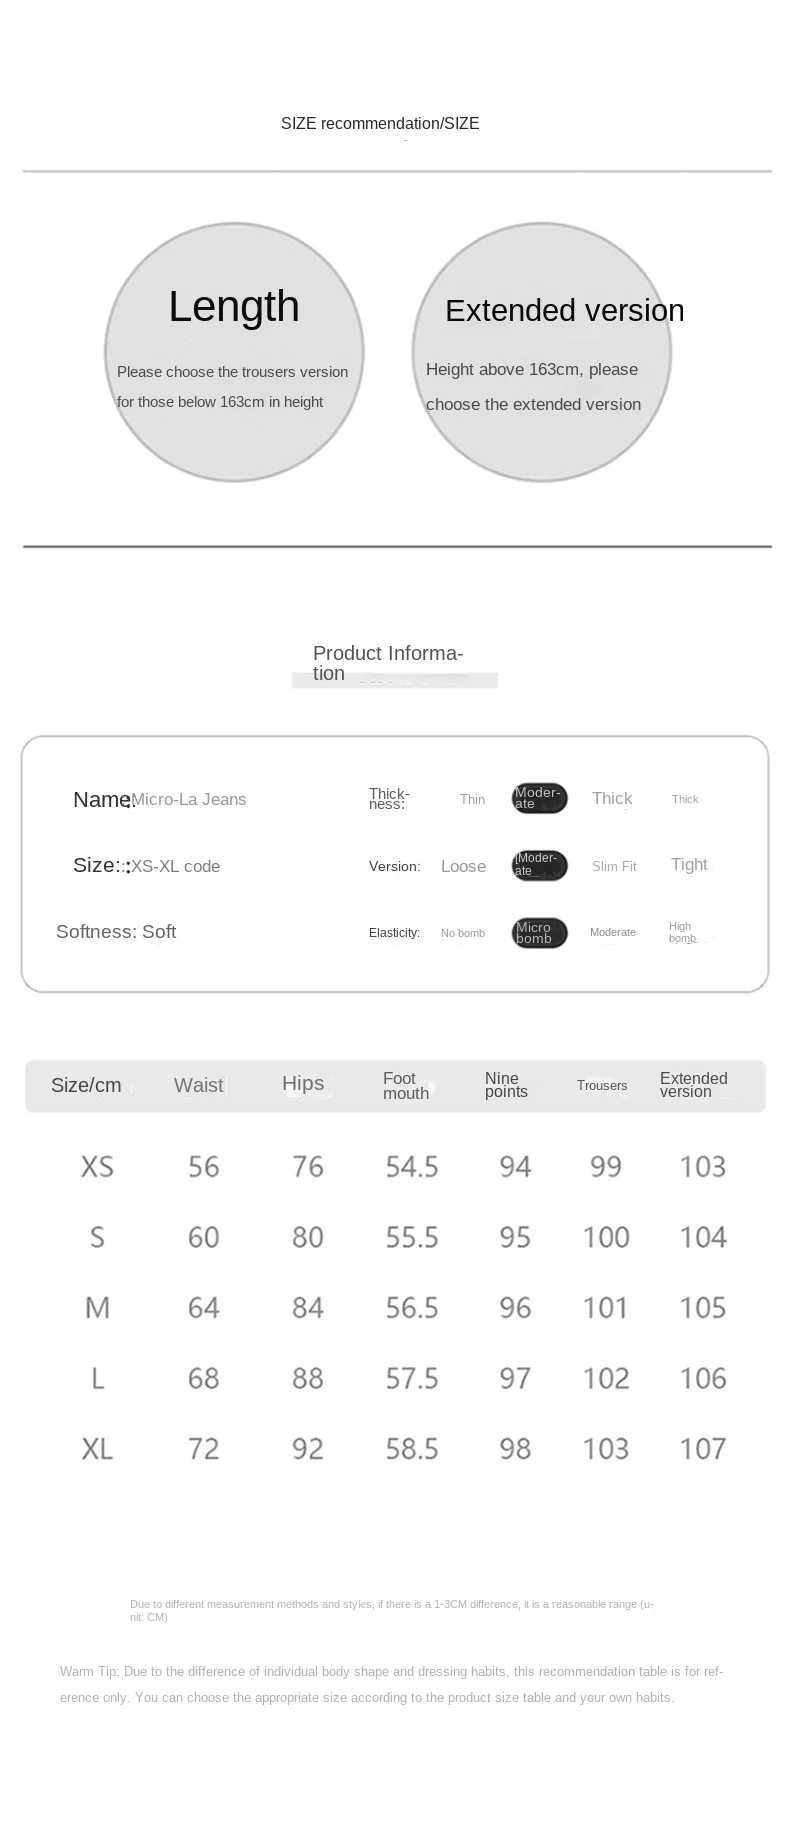Choose the No bomb elasticity option
790x1845 pixels.
coord(463,933)
